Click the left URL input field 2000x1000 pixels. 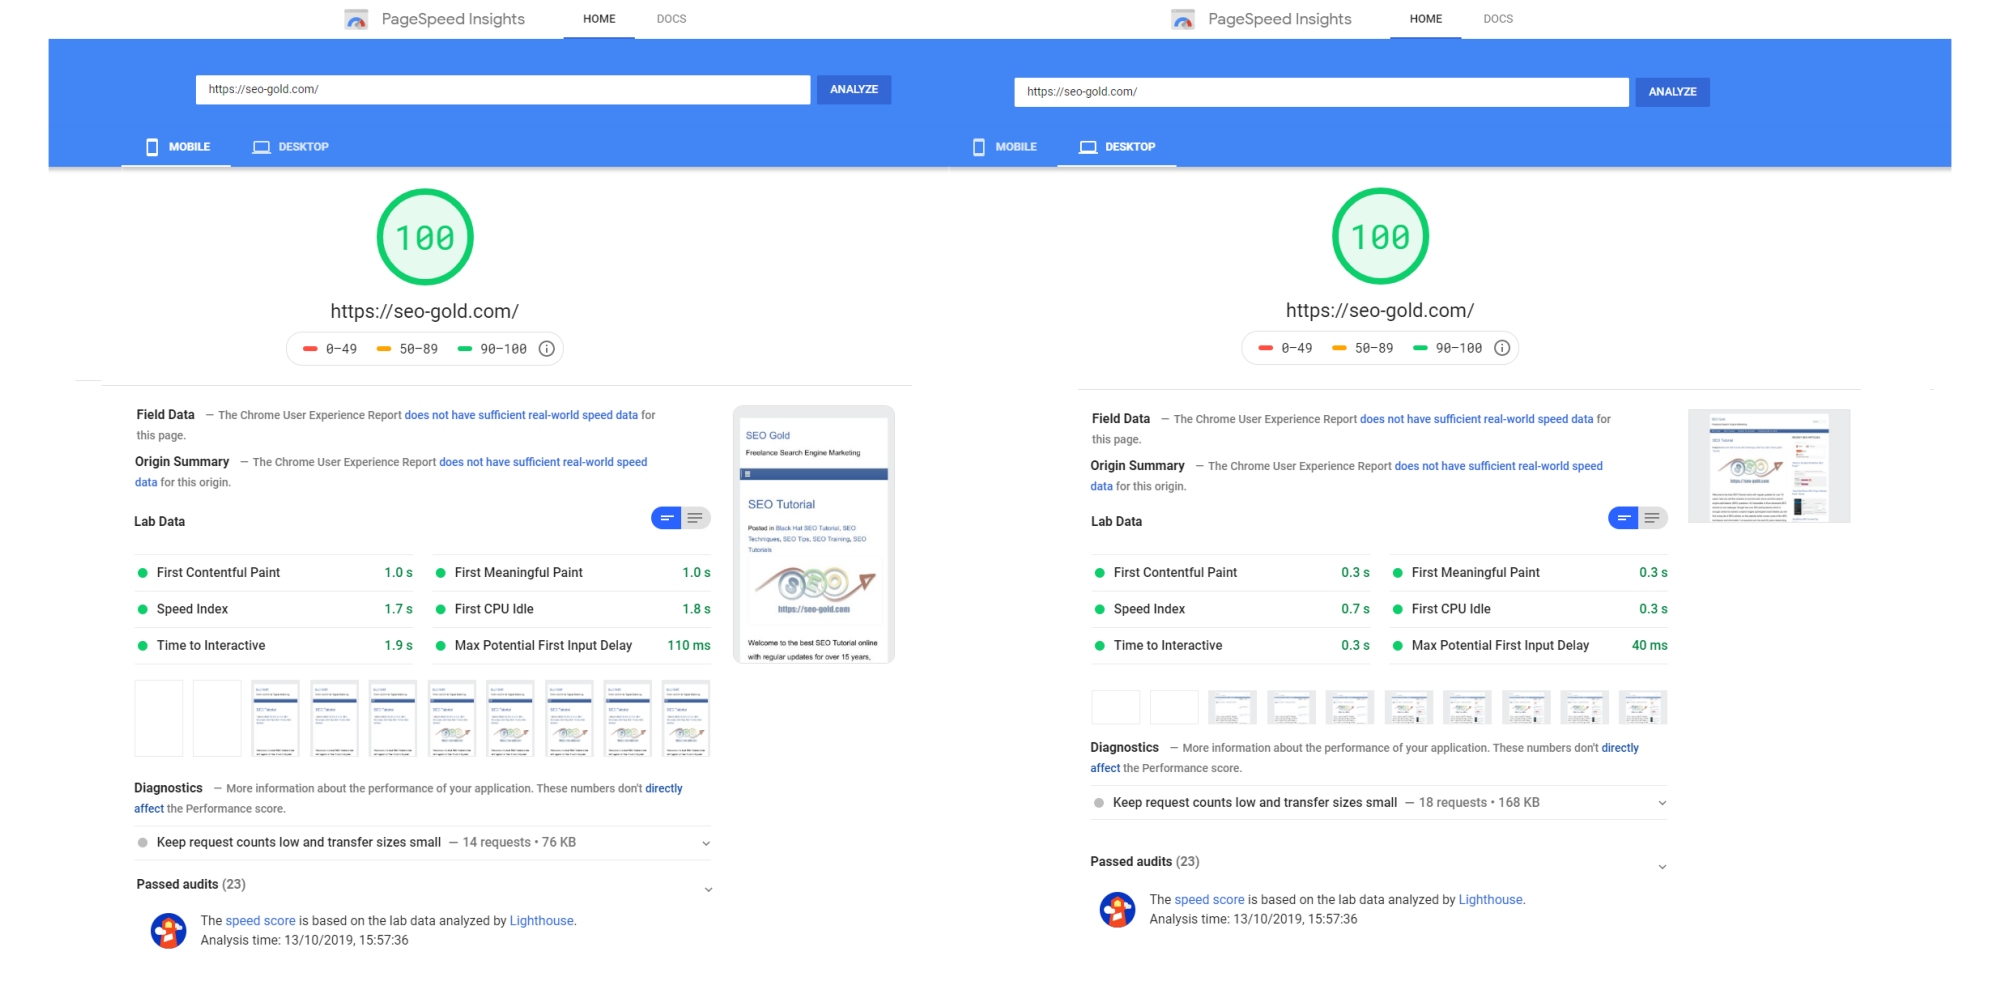[503, 90]
